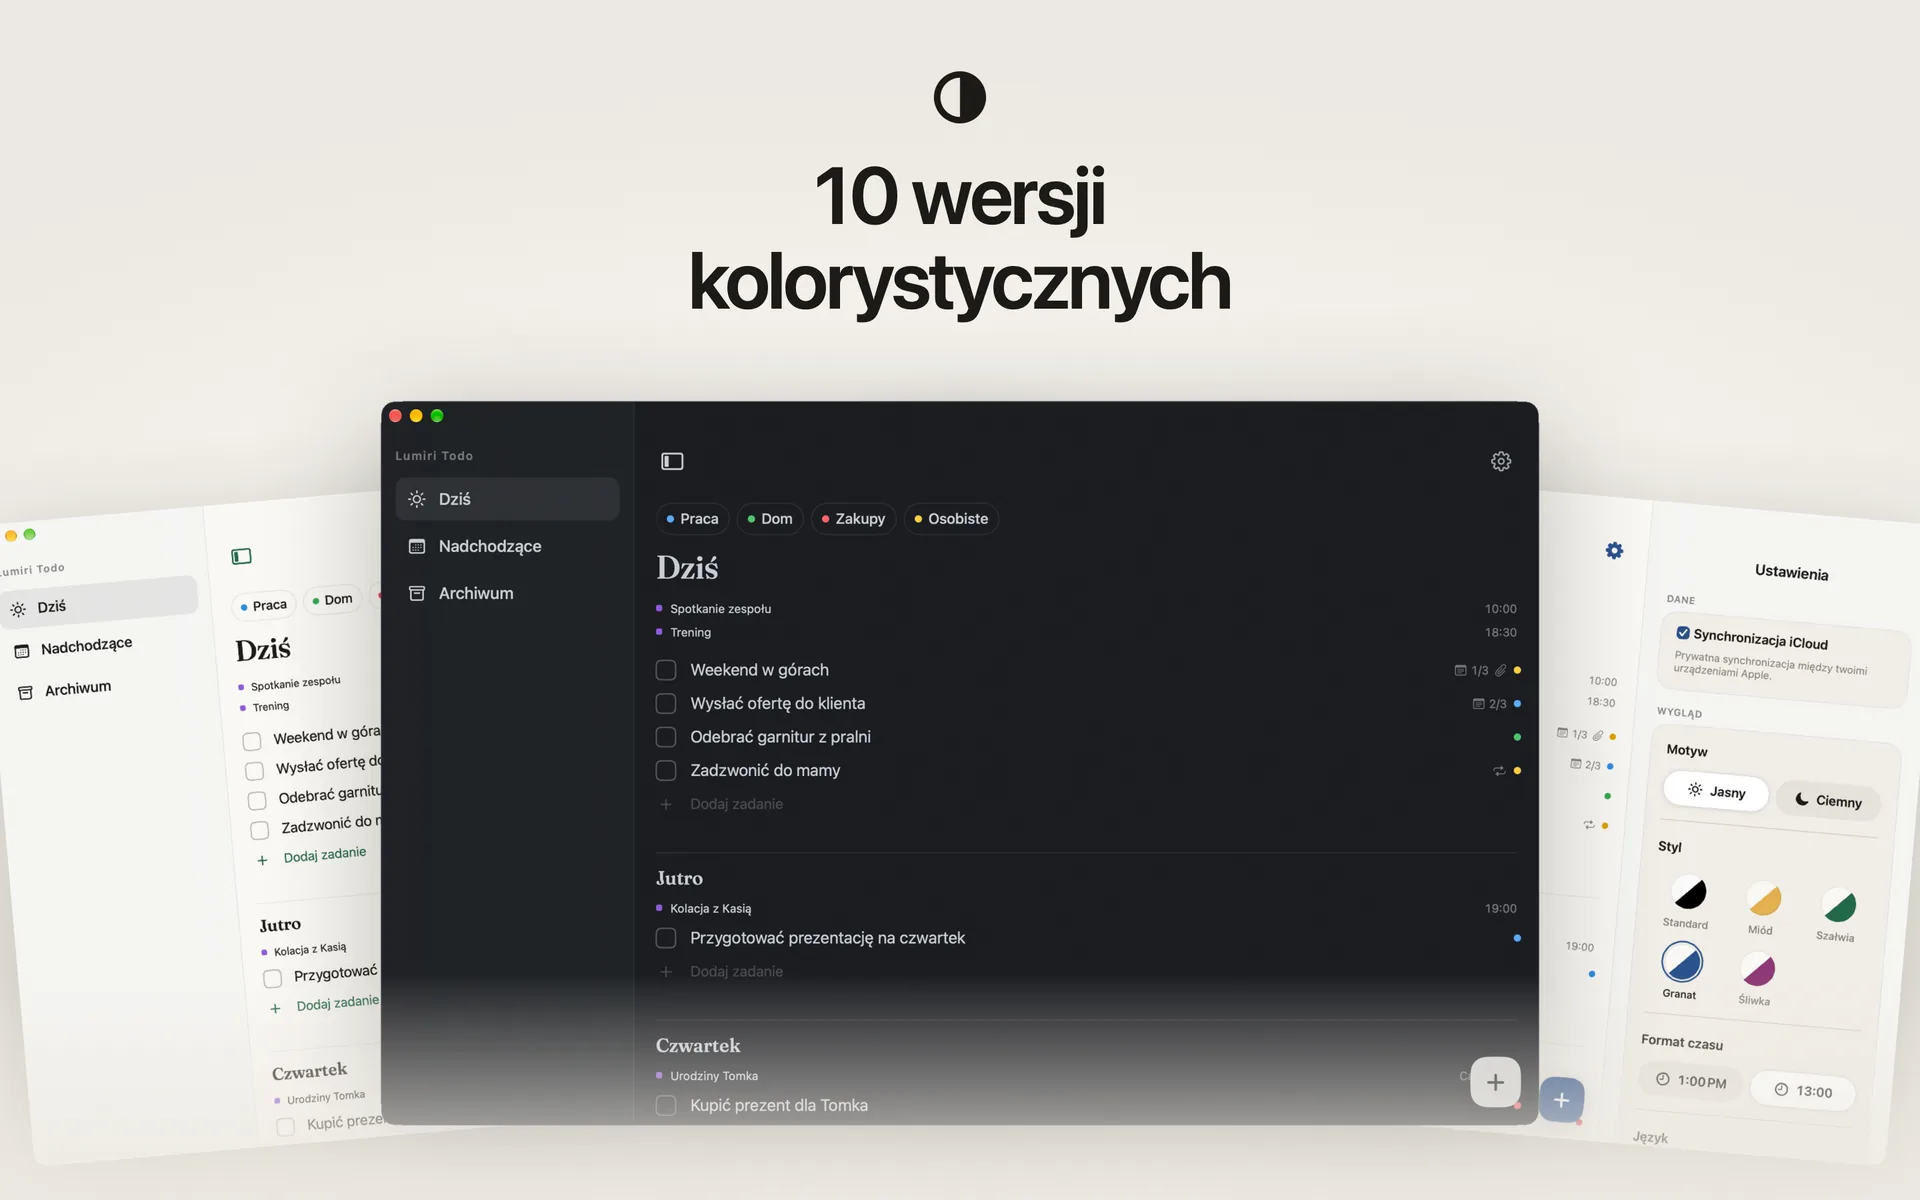Choose Śliwka style swatch

(x=1757, y=969)
